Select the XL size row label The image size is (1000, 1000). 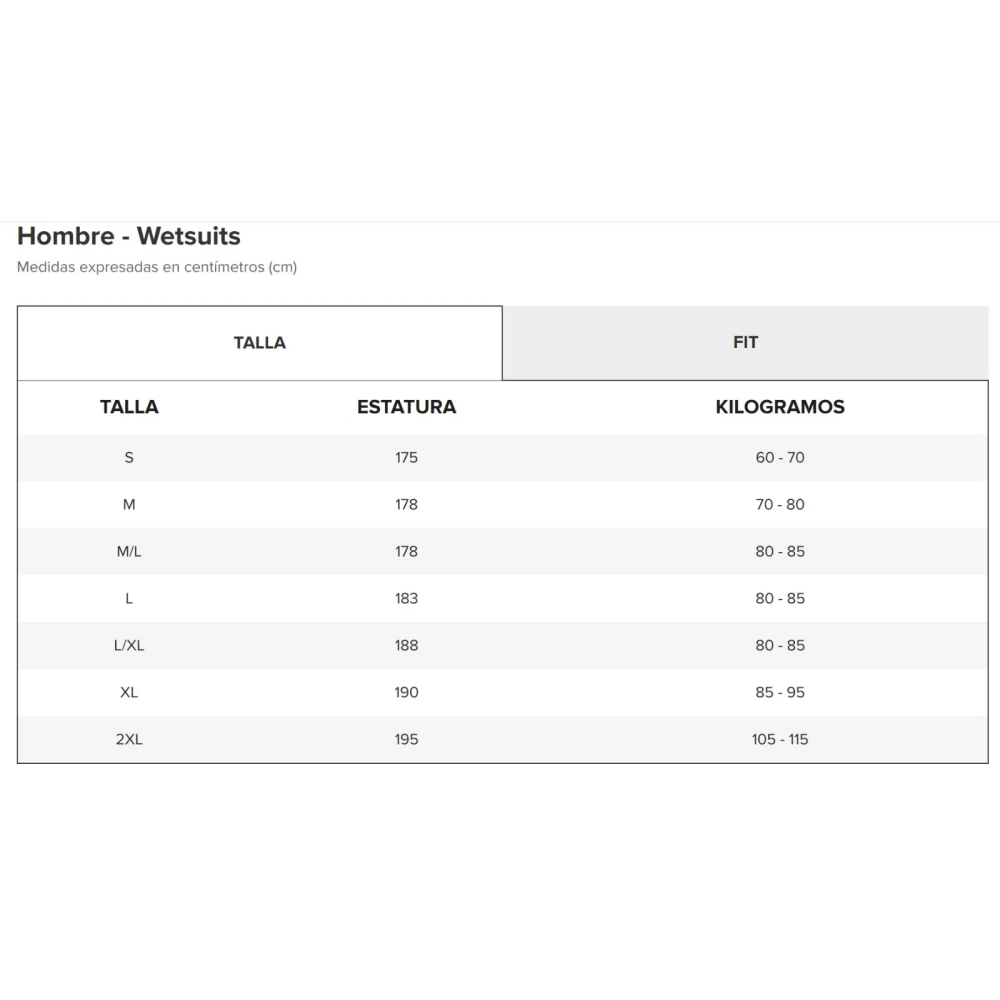[x=129, y=693]
